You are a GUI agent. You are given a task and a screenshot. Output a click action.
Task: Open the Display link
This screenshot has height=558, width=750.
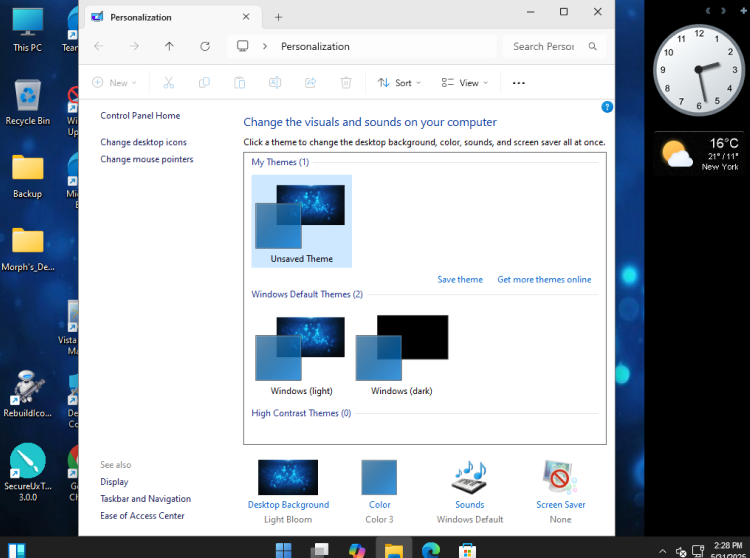click(114, 481)
